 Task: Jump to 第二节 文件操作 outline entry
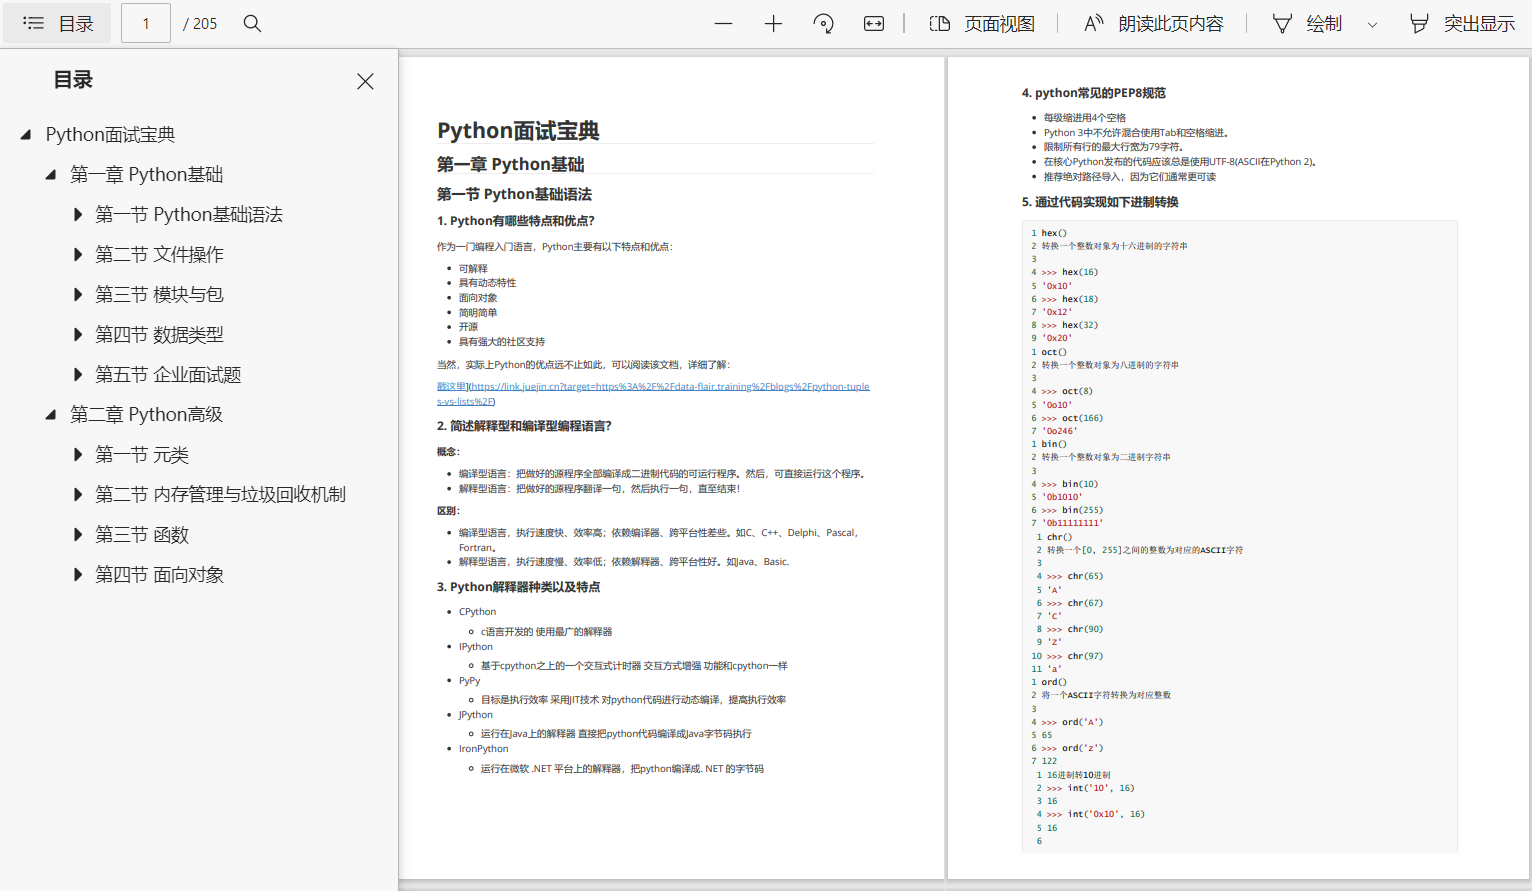(x=159, y=254)
